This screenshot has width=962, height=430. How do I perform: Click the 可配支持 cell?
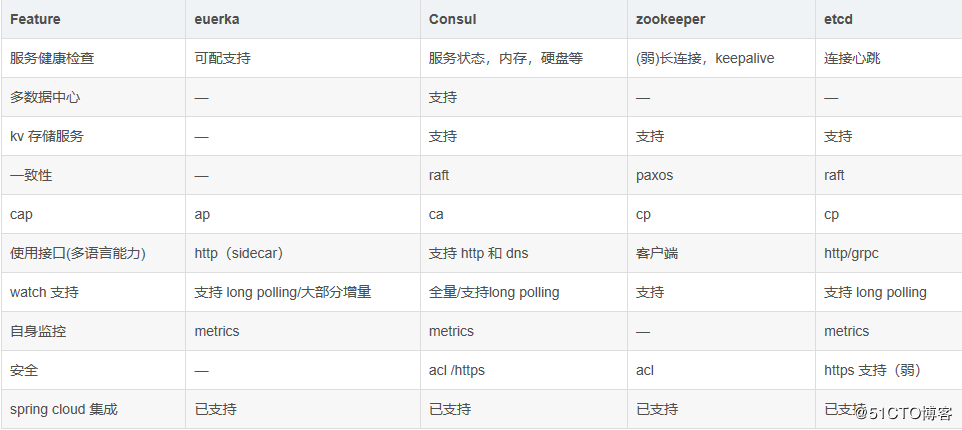pyautogui.click(x=222, y=58)
